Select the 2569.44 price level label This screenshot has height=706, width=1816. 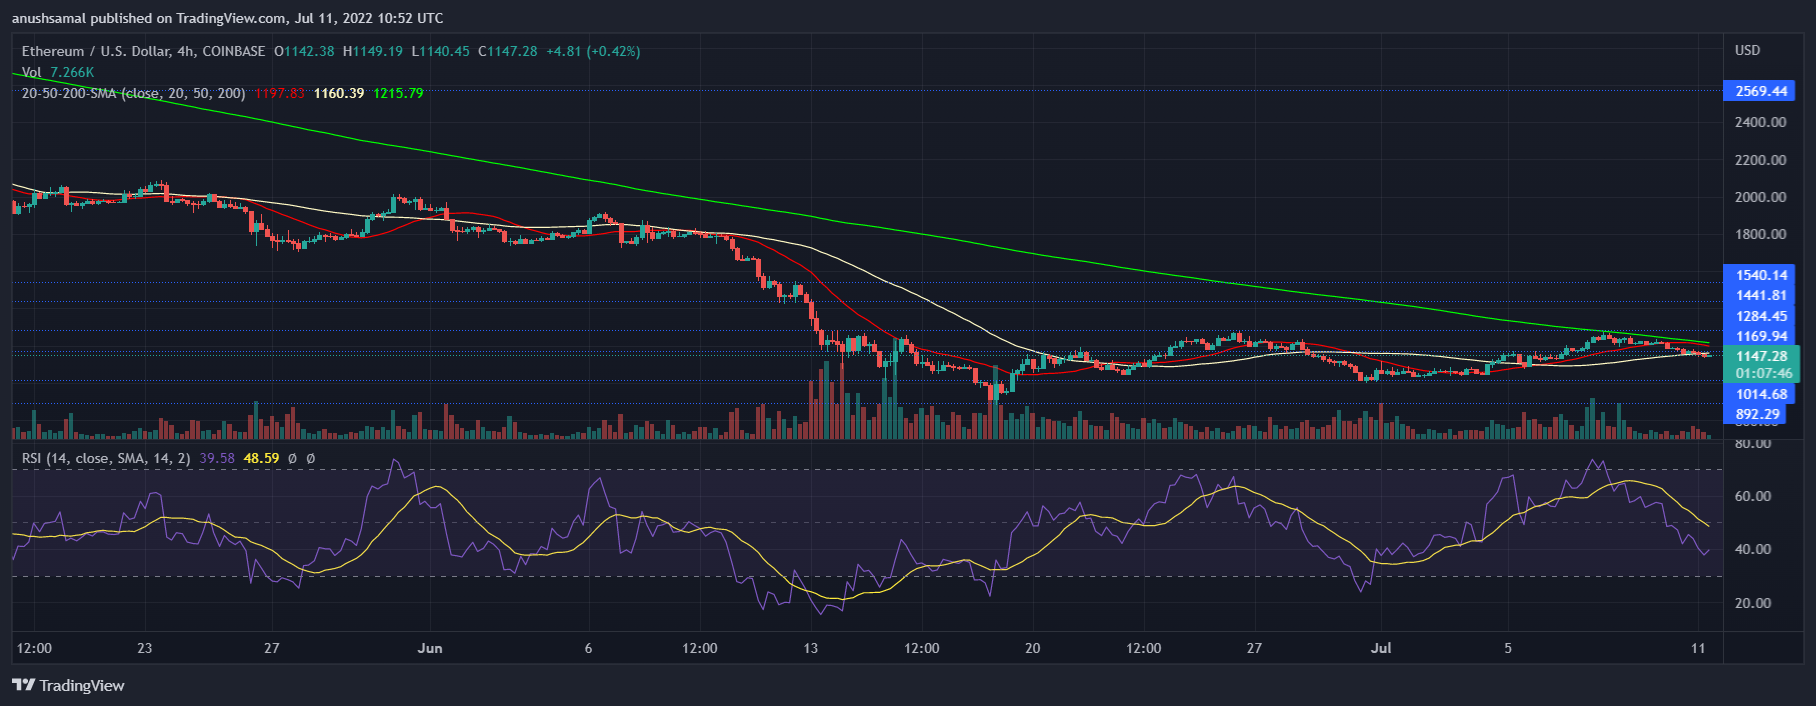1759,91
